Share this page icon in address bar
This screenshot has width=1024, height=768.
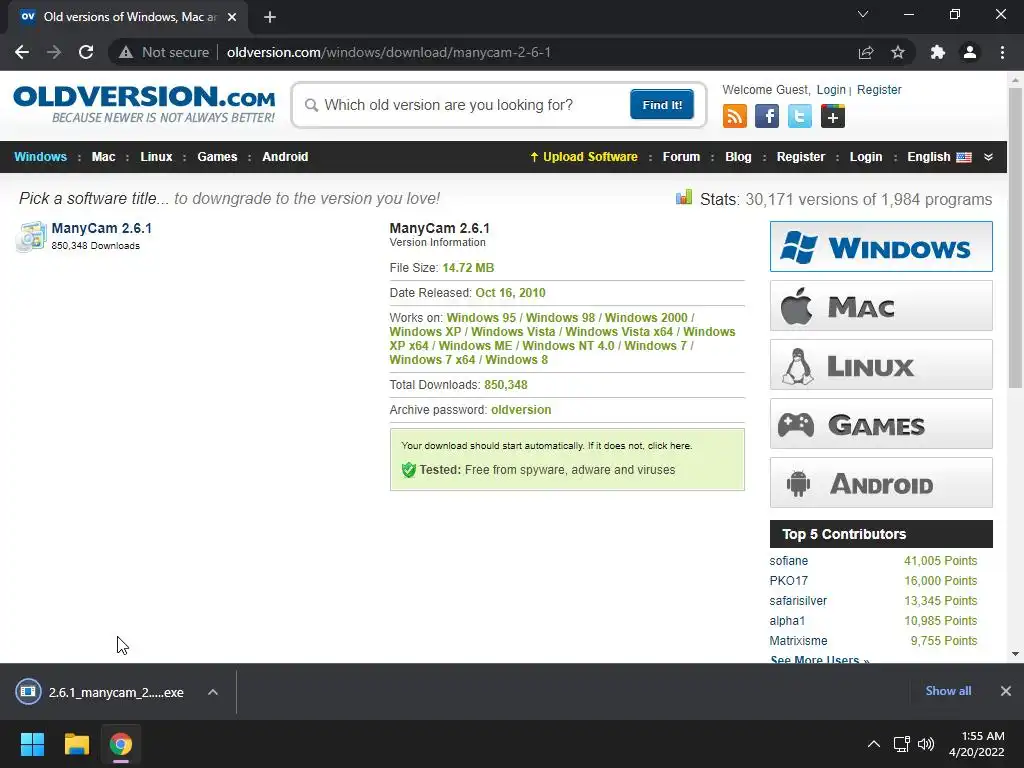click(x=866, y=52)
